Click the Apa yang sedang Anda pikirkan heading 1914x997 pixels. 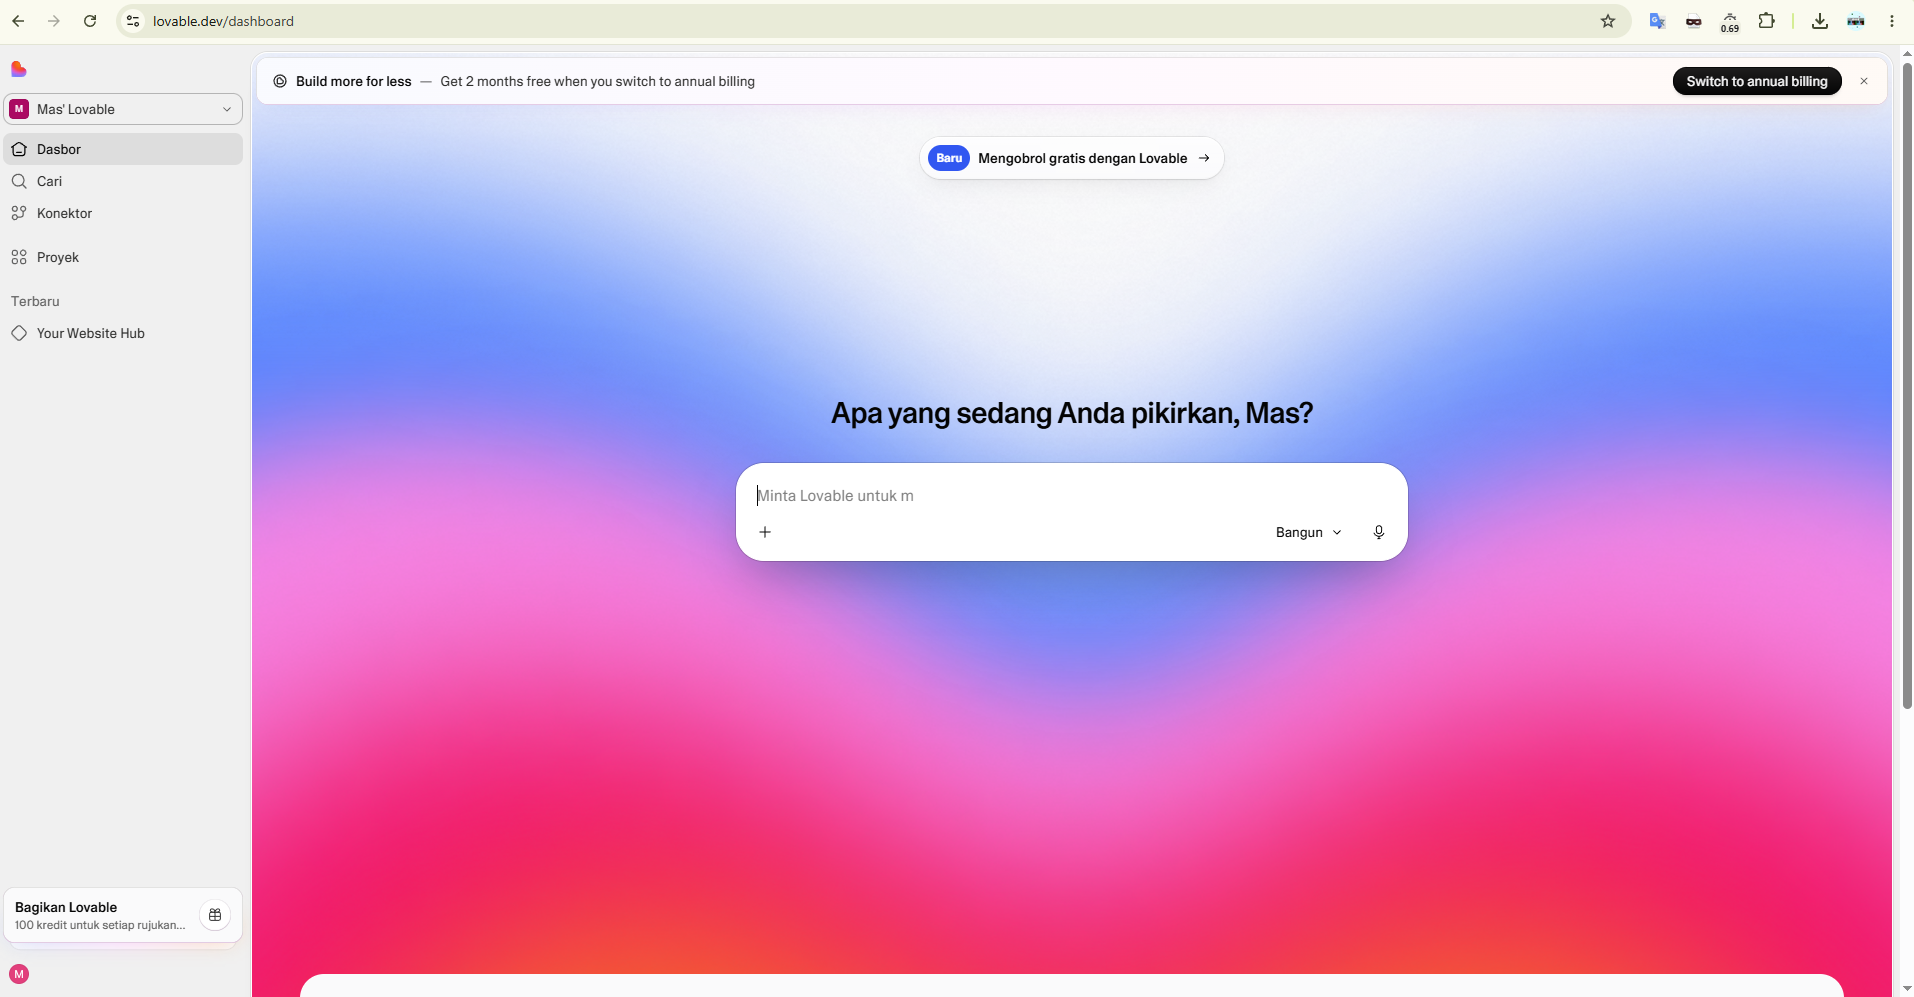coord(1071,413)
